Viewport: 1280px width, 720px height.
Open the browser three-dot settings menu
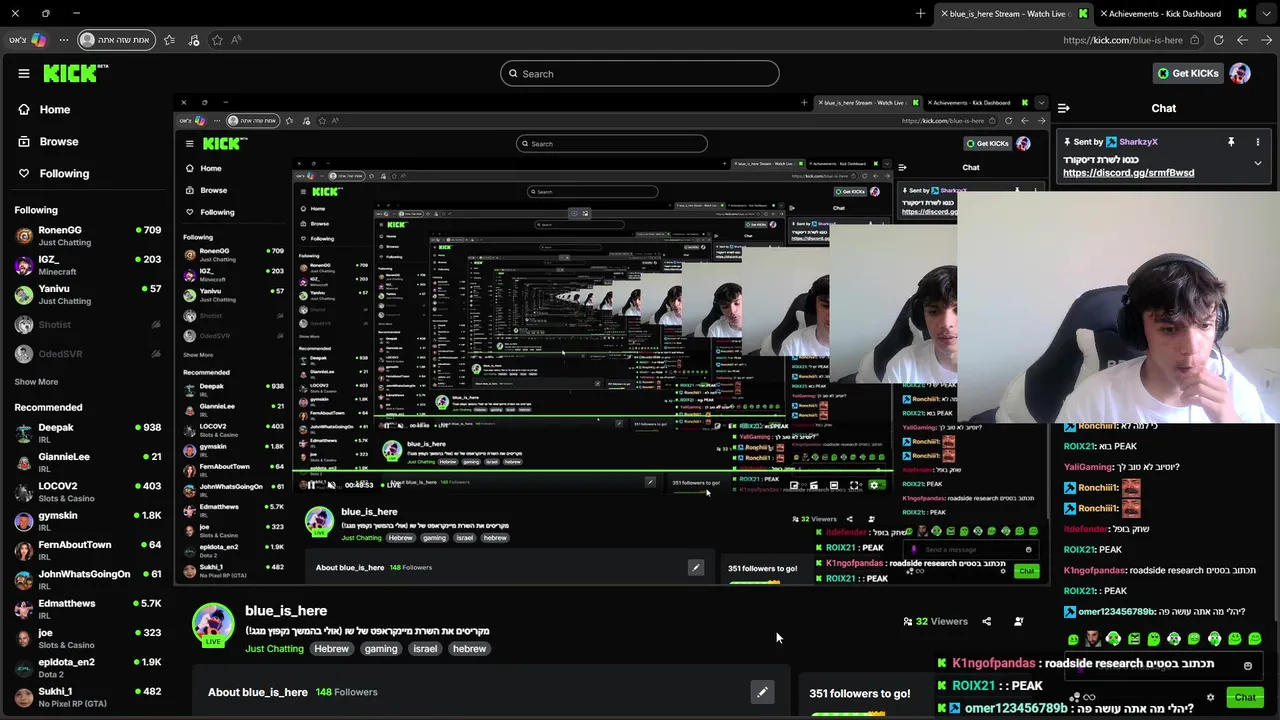64,40
